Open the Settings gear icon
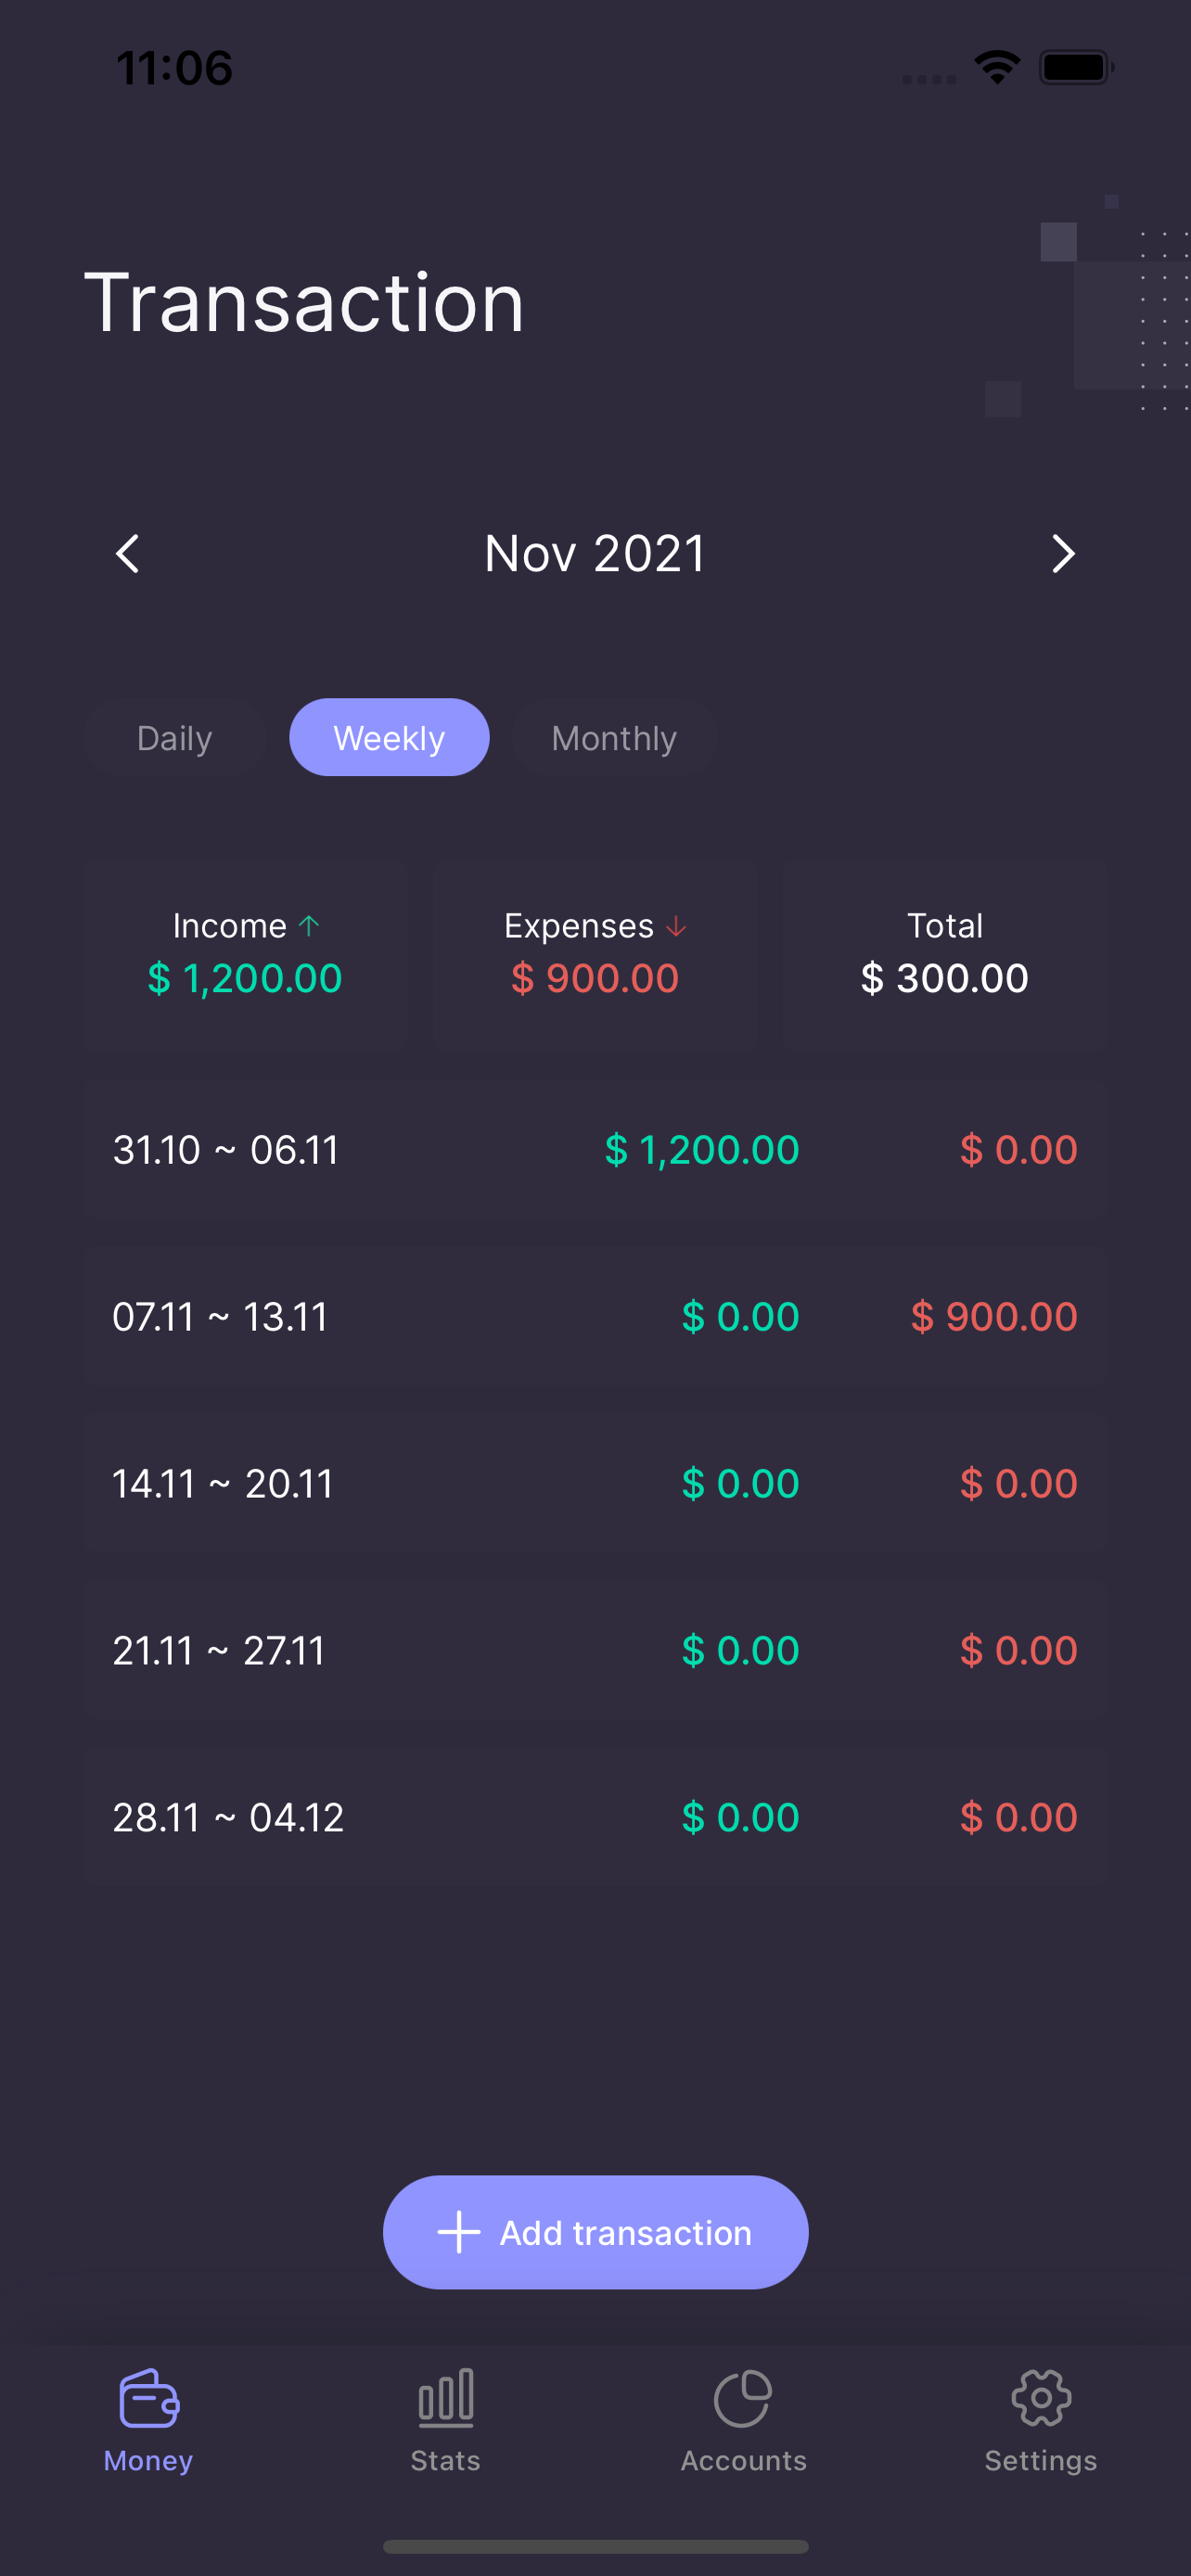 (x=1041, y=2397)
